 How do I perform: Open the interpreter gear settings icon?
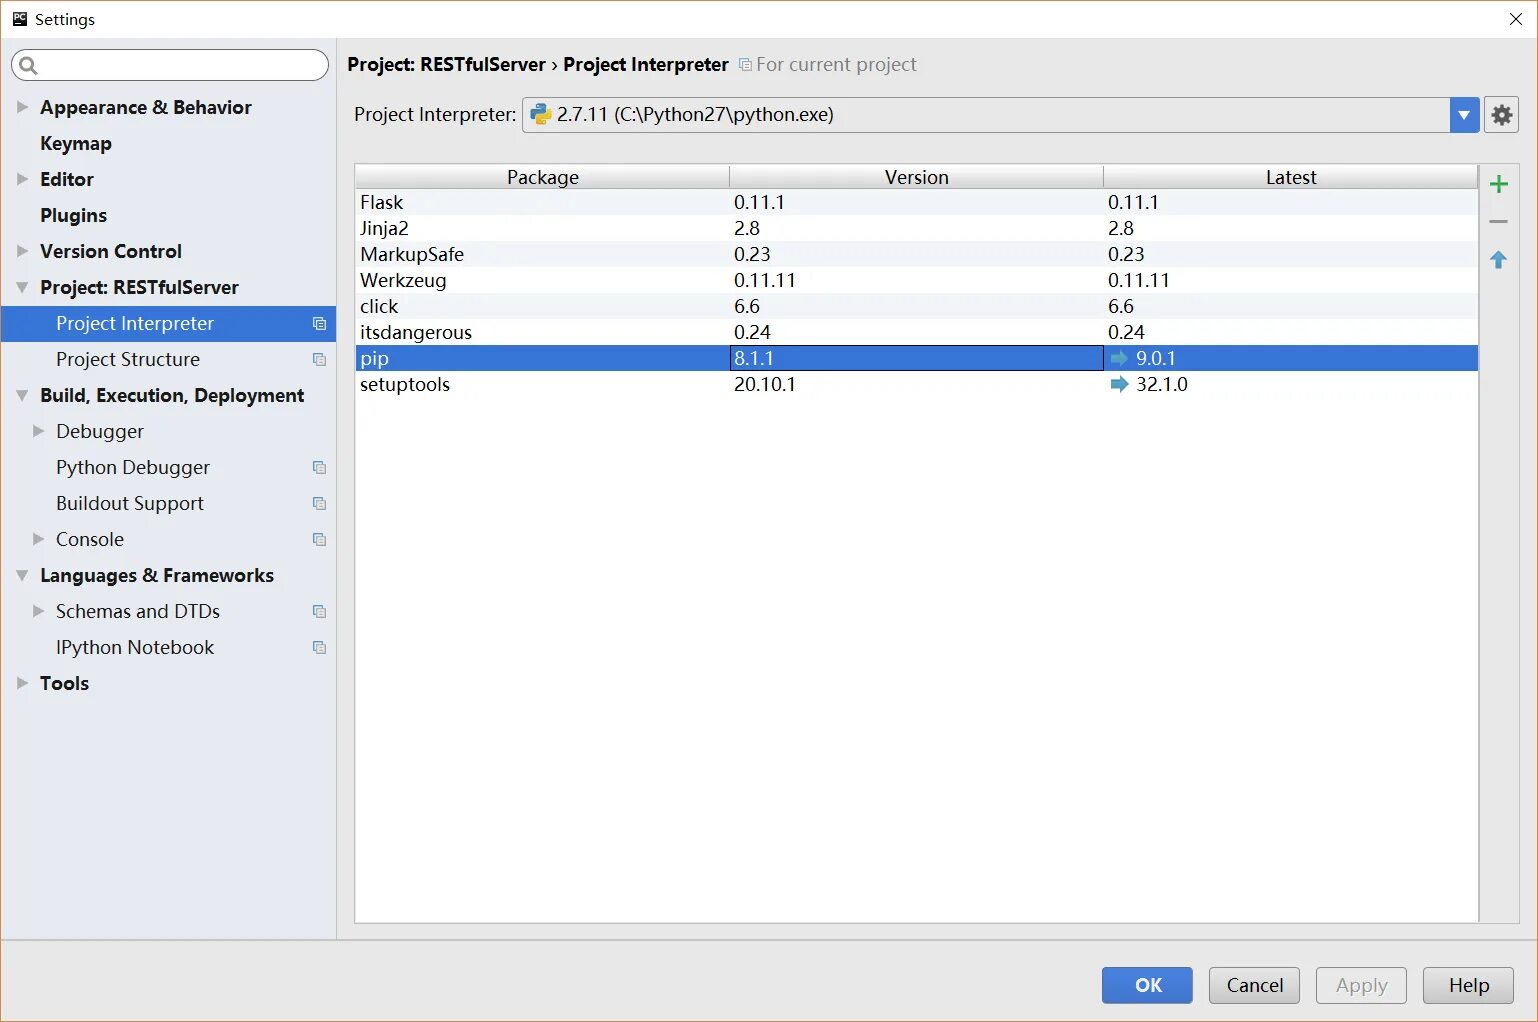[x=1502, y=115]
